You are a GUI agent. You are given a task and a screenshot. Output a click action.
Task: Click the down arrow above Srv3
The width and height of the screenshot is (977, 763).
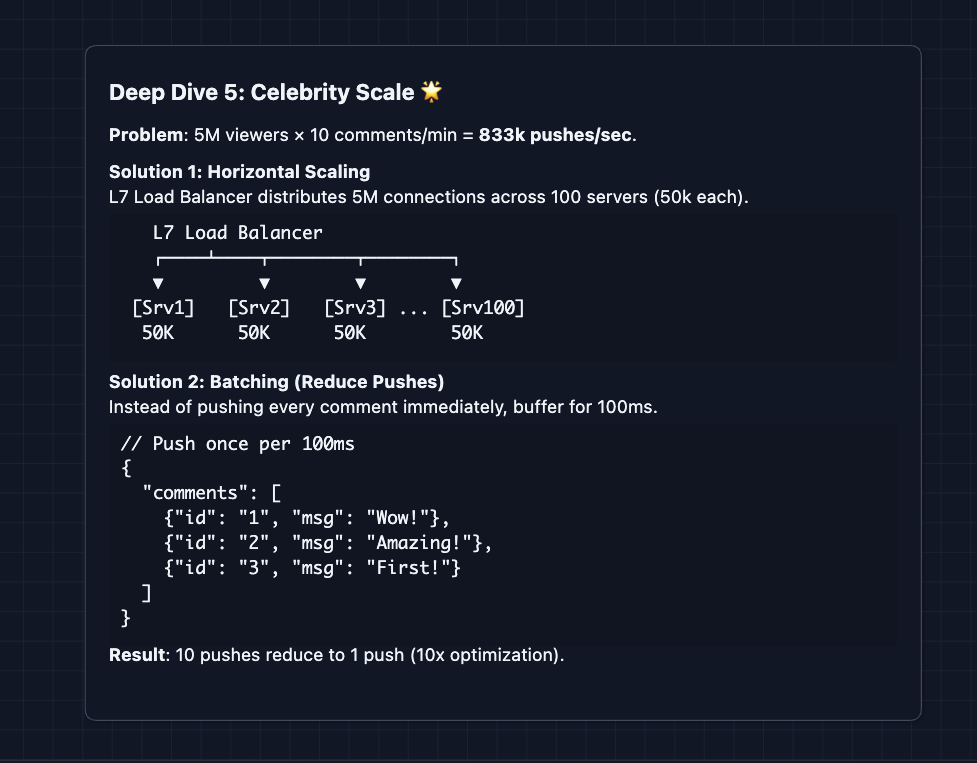pyautogui.click(x=361, y=283)
